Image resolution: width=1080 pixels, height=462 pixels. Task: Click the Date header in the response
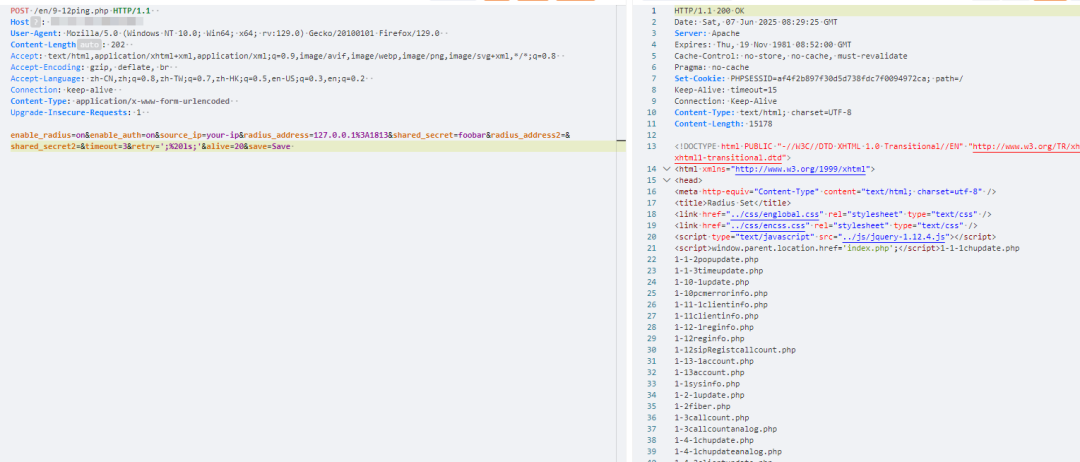coord(758,23)
